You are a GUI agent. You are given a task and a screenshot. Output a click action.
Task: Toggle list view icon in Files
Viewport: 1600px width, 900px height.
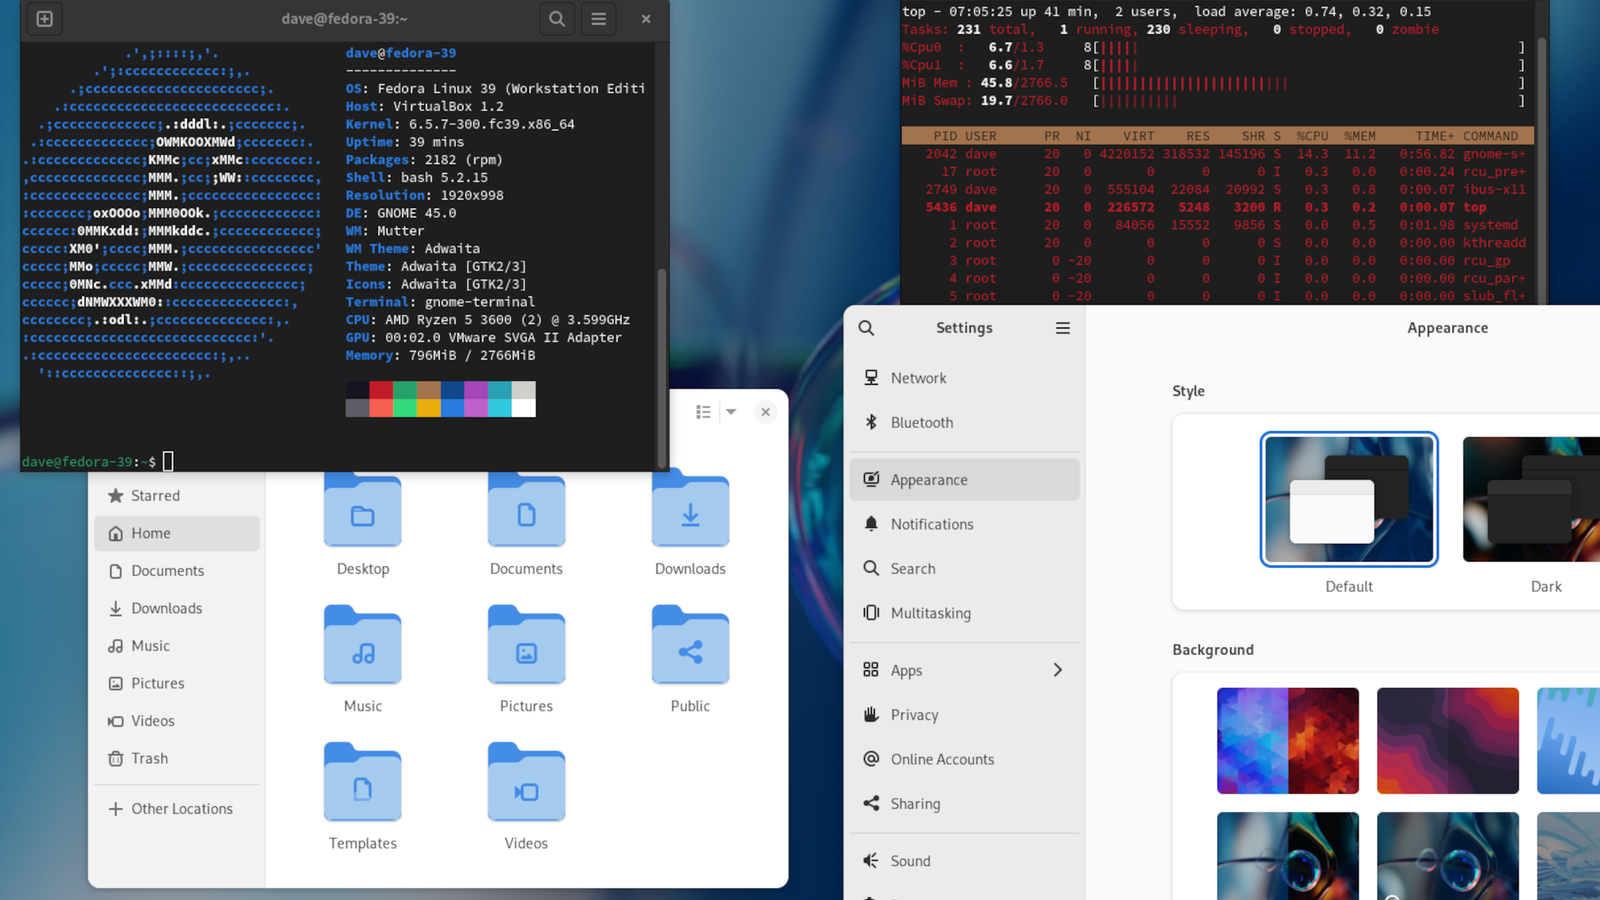703,412
